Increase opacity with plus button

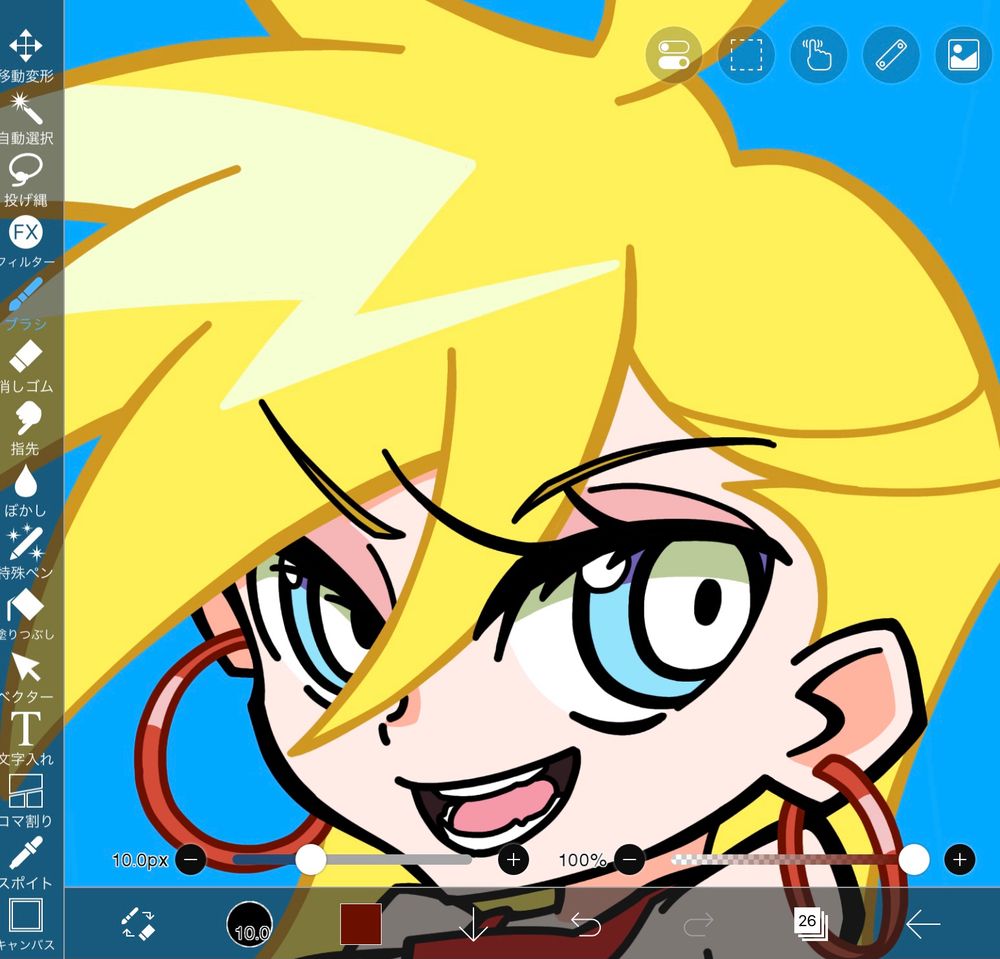click(960, 860)
